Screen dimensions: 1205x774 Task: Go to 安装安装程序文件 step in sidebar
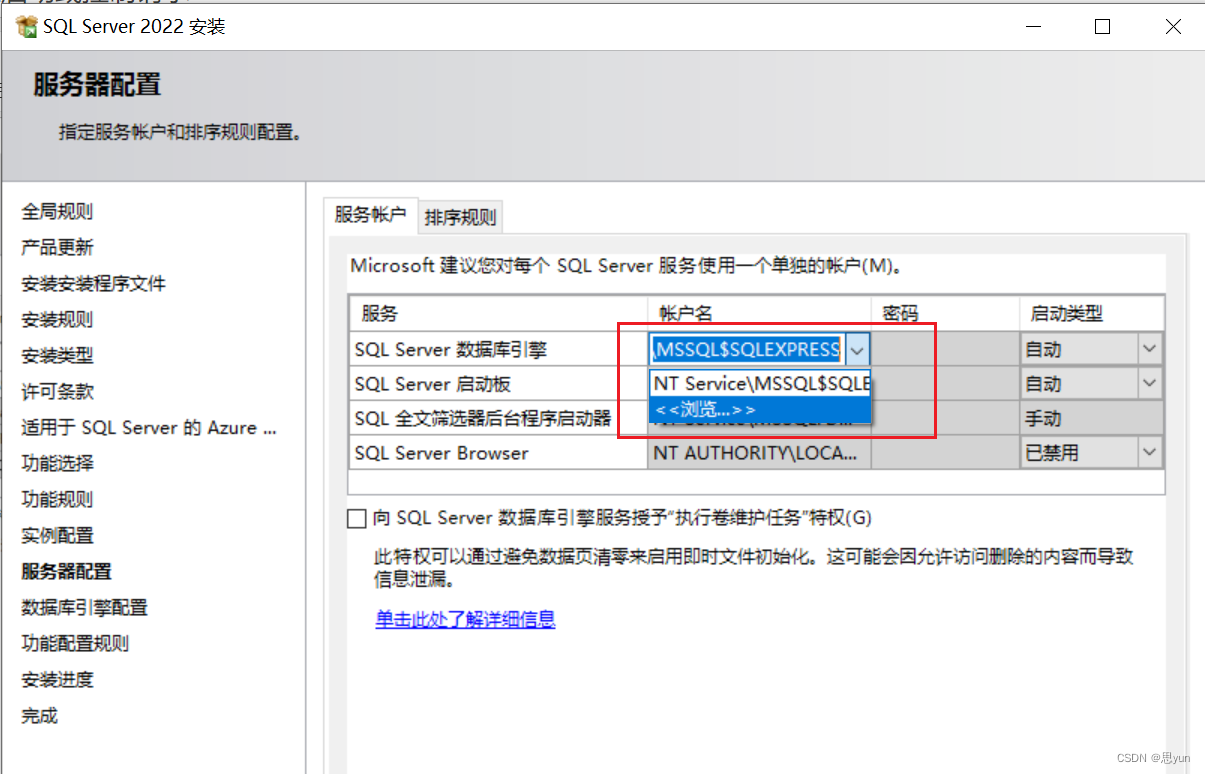point(93,283)
